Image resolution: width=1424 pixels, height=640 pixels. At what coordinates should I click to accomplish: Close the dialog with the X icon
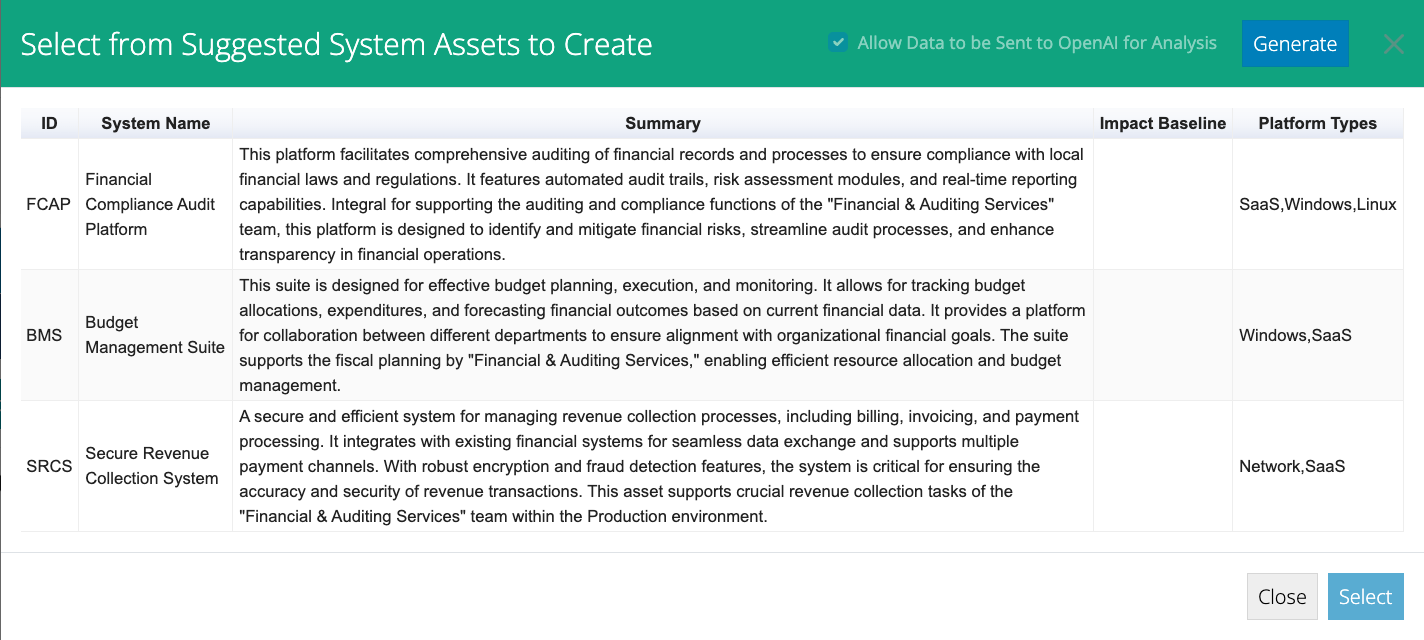coord(1393,44)
